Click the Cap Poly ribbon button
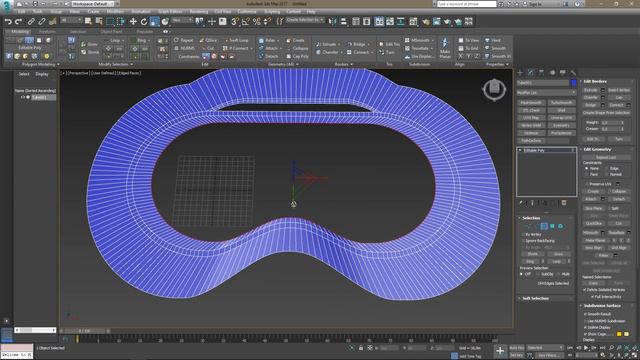 pyautogui.click(x=297, y=56)
